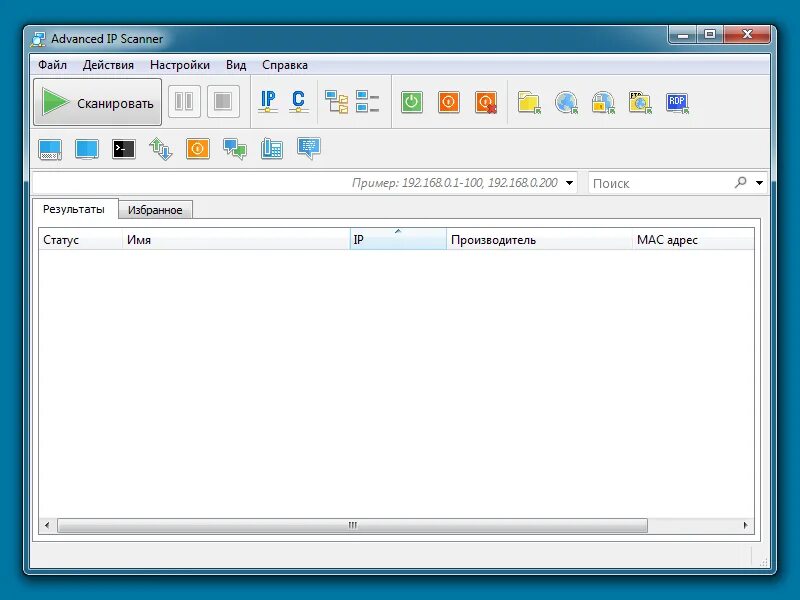Switch to the Результаты tab
The width and height of the screenshot is (800, 600).
[74, 209]
